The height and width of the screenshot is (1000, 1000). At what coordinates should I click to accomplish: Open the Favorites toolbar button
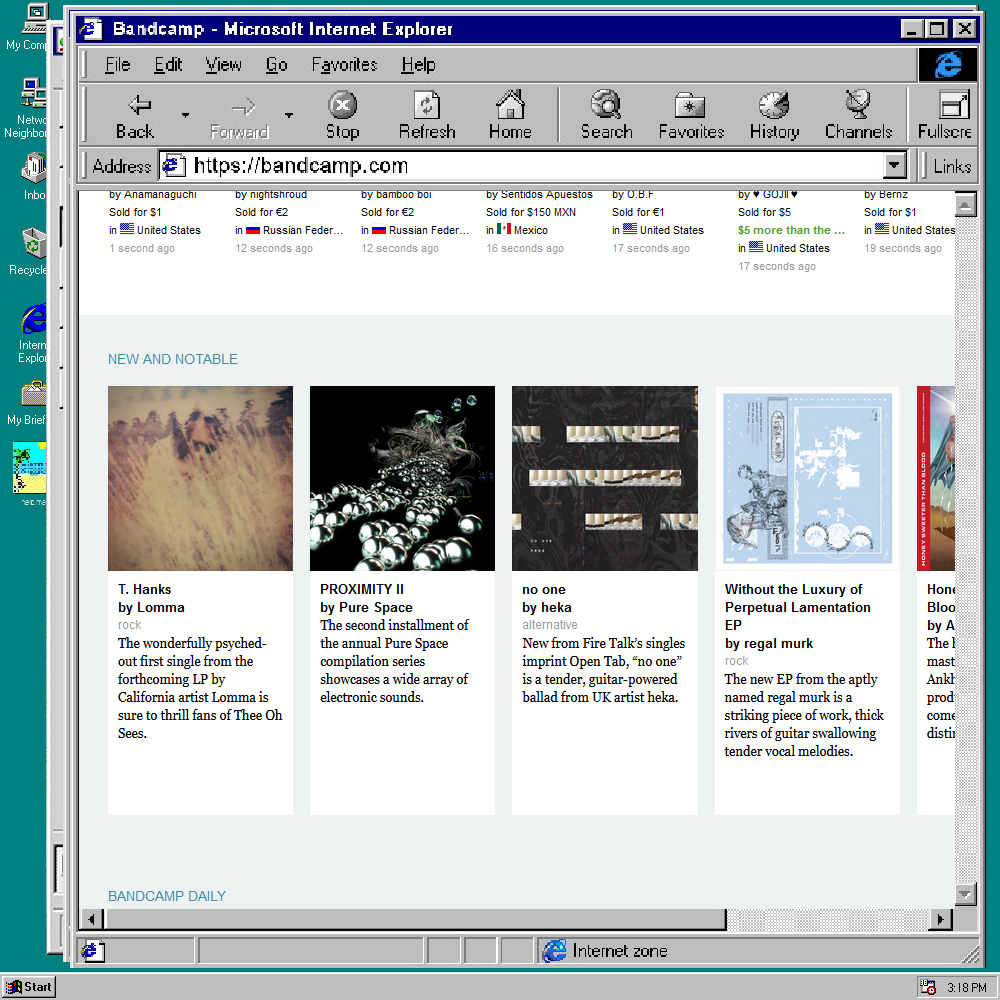pyautogui.click(x=691, y=116)
